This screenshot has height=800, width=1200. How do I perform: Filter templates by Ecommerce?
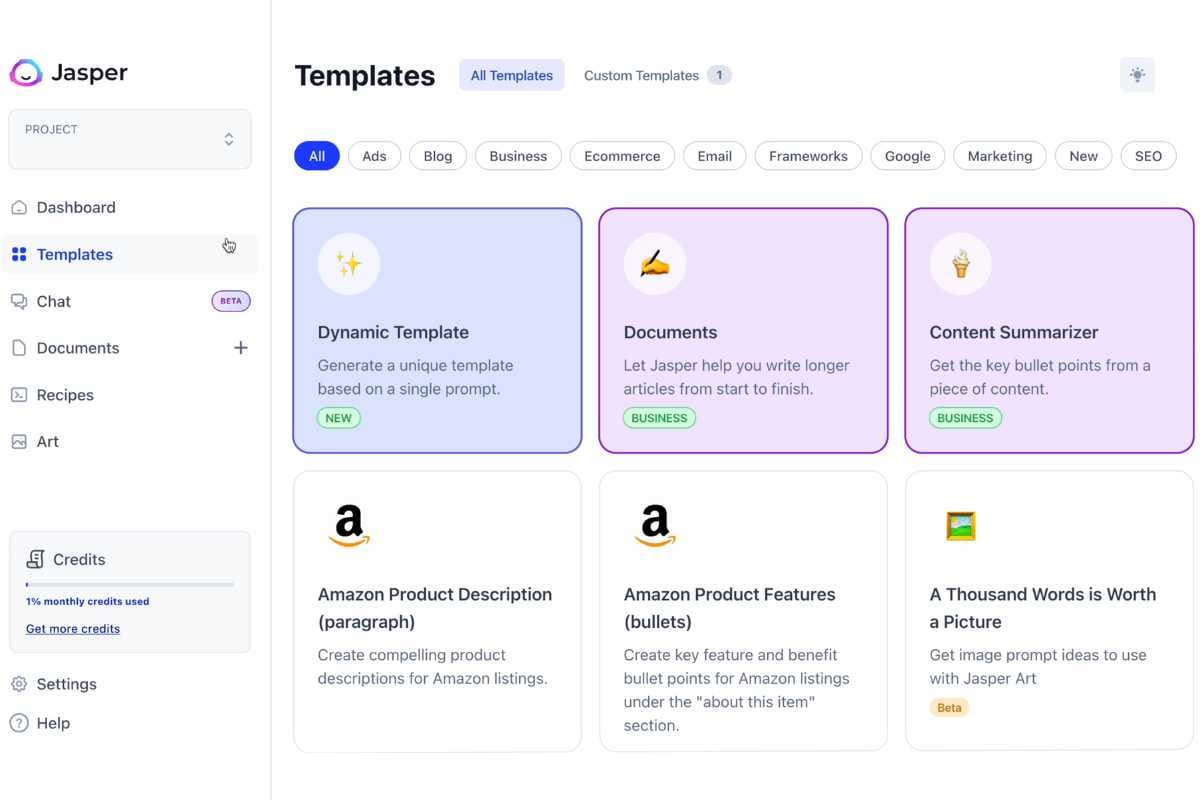coord(622,156)
